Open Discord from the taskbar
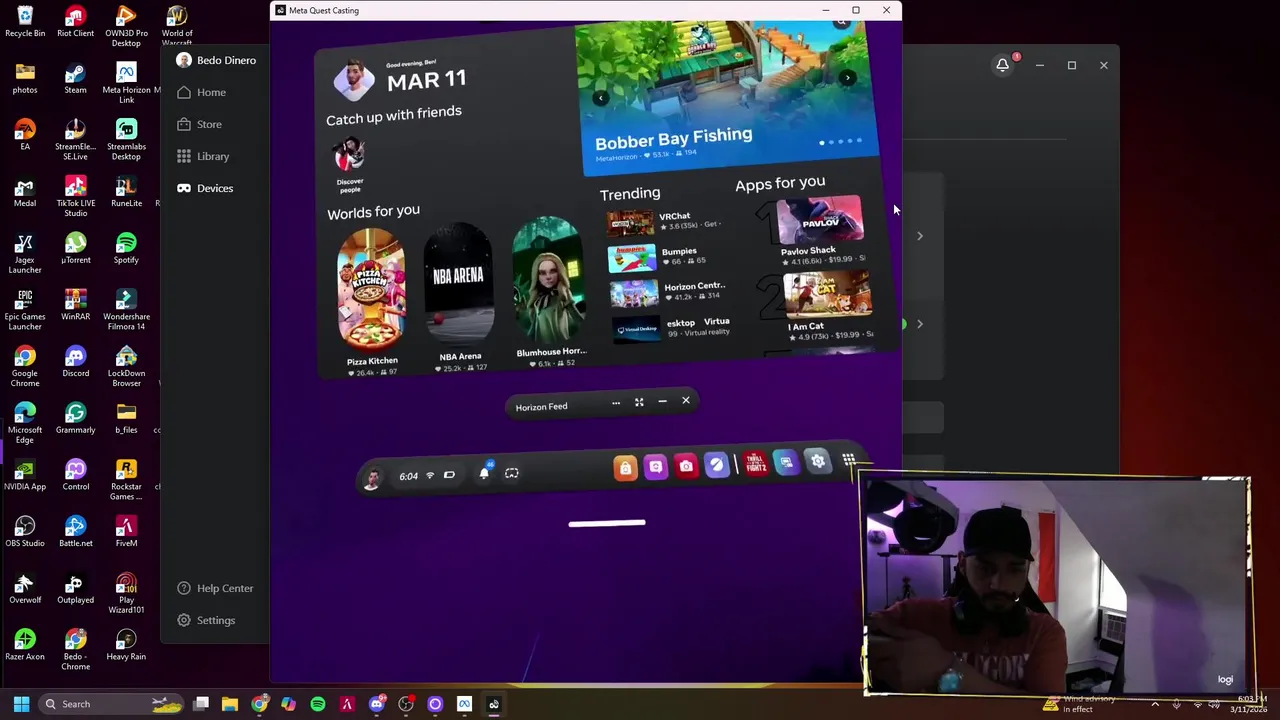 (x=376, y=704)
